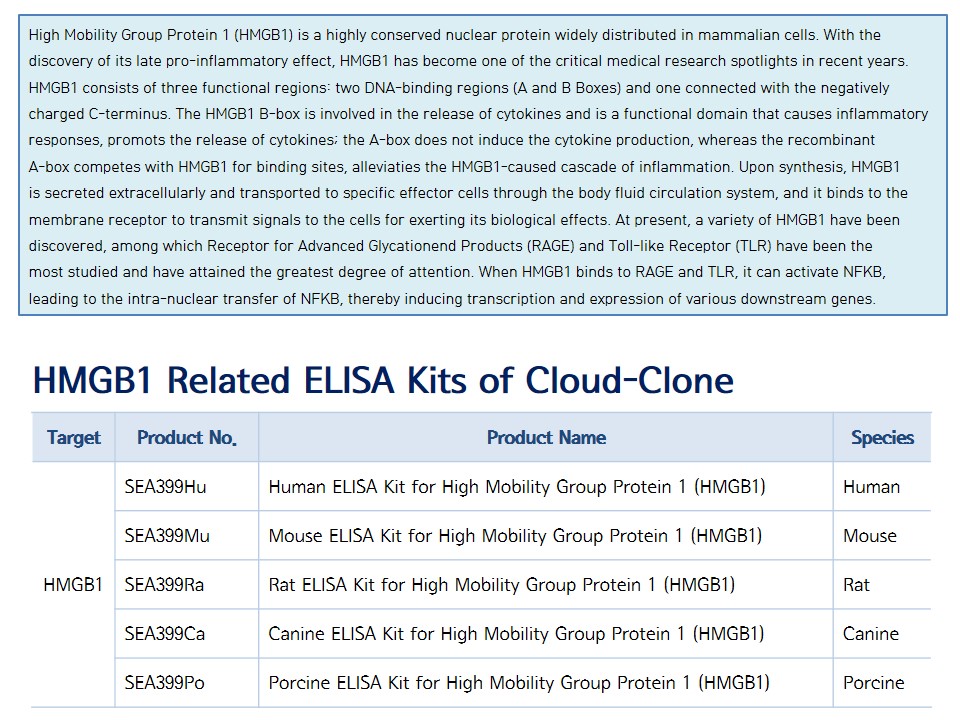This screenshot has height=720, width=960.
Task: Open the Mouse ELISA Kit product name
Action: [515, 536]
